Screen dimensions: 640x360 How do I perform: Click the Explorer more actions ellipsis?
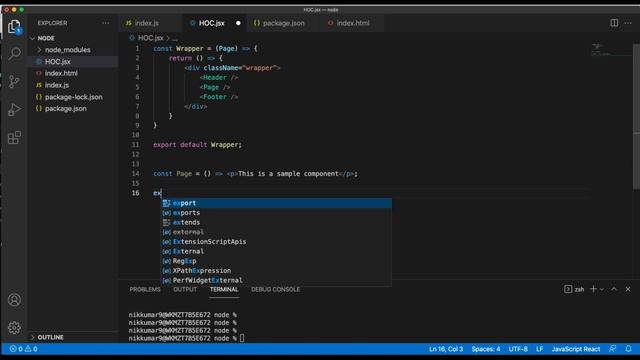tap(106, 23)
